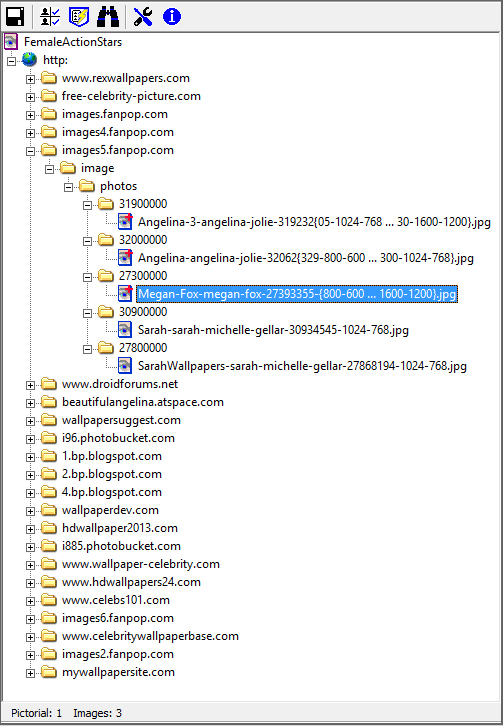Click the shield with lightning toolbar icon

coord(79,17)
